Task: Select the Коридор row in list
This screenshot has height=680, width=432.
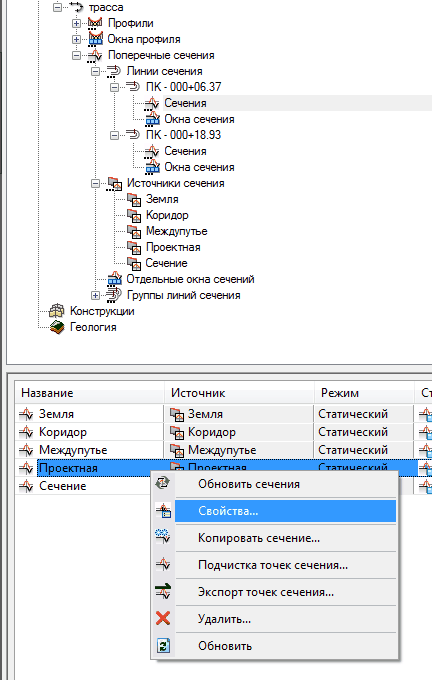Action: pyautogui.click(x=63, y=432)
